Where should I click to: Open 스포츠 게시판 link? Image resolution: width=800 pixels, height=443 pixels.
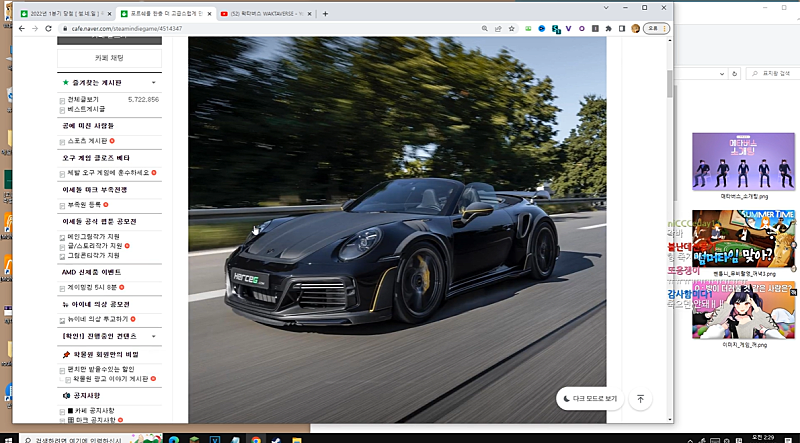(87, 141)
